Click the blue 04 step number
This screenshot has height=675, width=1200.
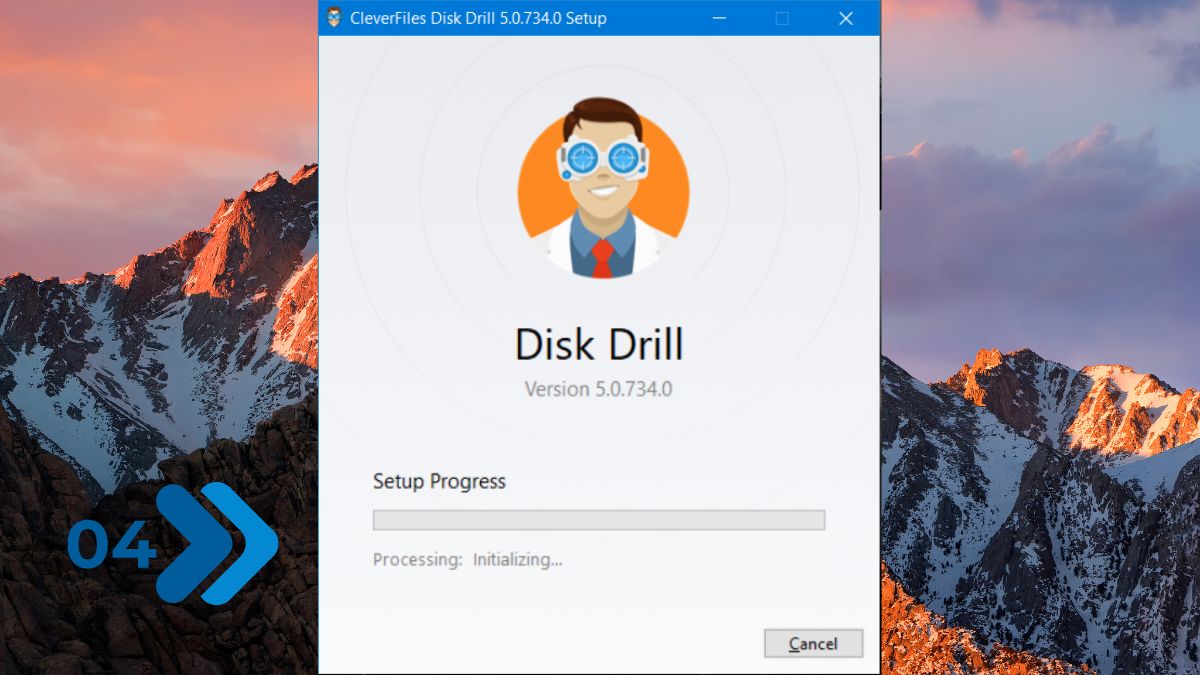pyautogui.click(x=111, y=547)
